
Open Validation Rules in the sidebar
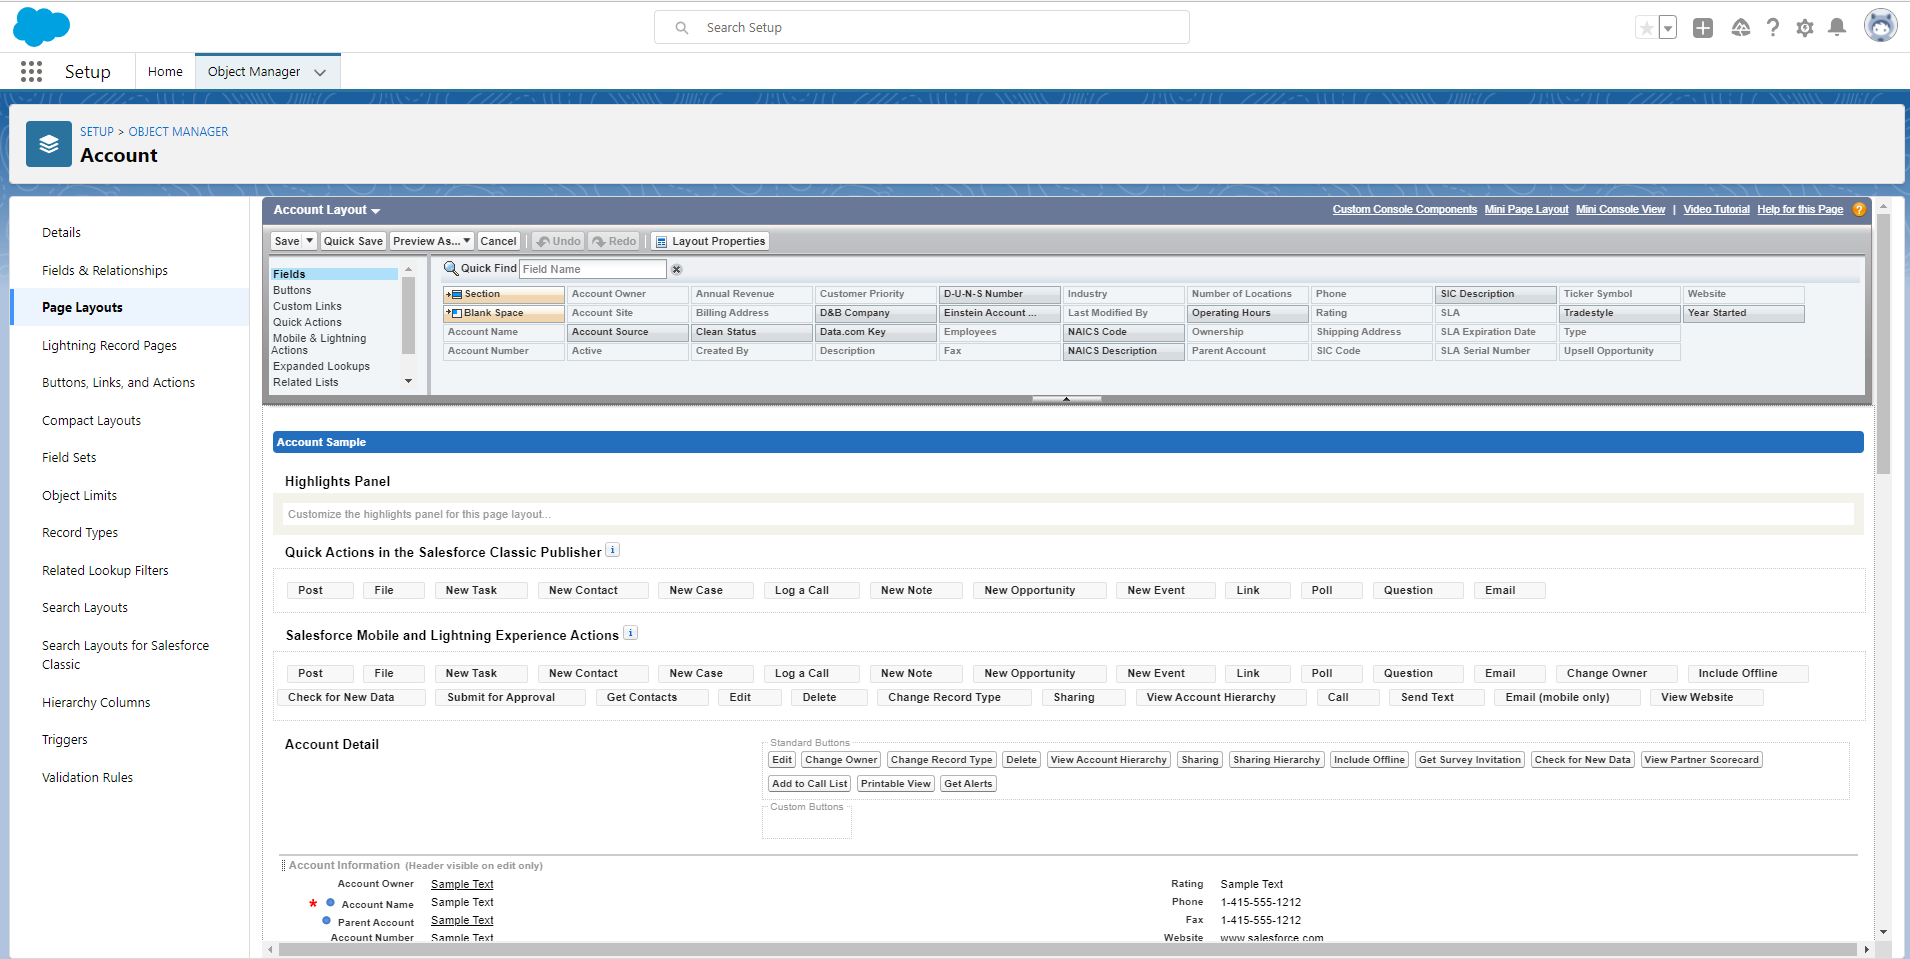coord(87,778)
